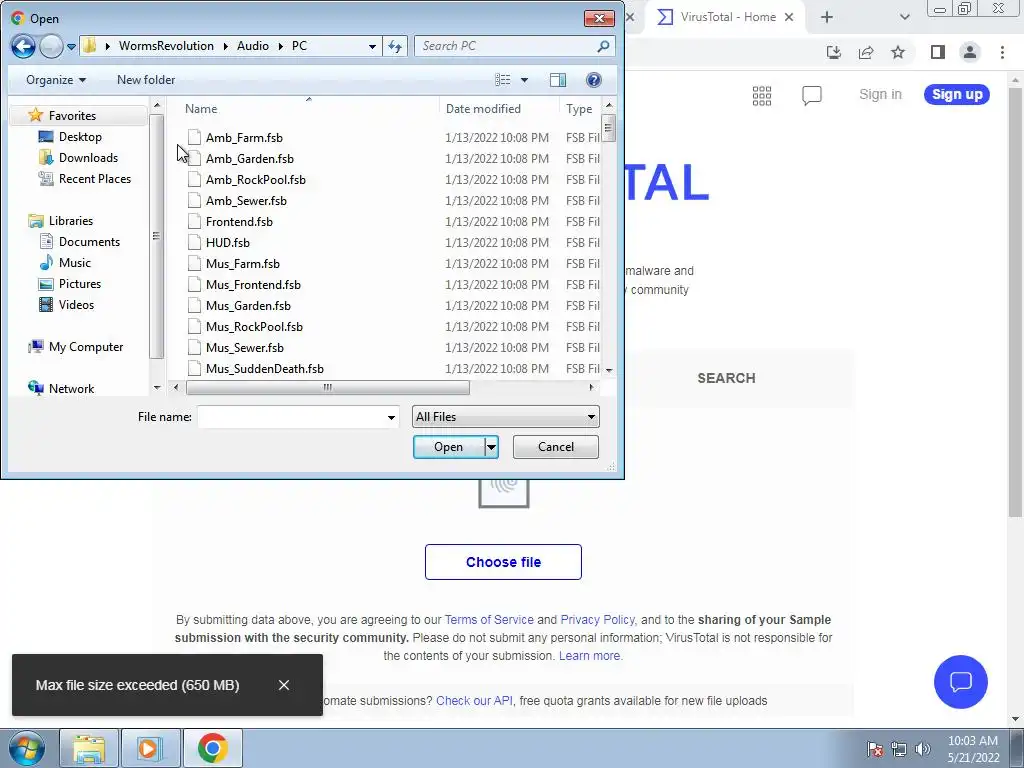The image size is (1024, 768).
Task: Open the Documents library
Action: (89, 242)
